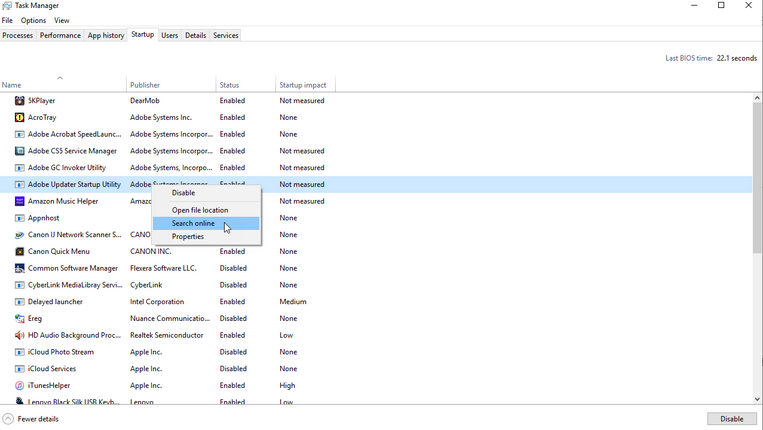This screenshot has width=763, height=430.
Task: Click the Task Manager title bar icon
Action: pos(7,5)
